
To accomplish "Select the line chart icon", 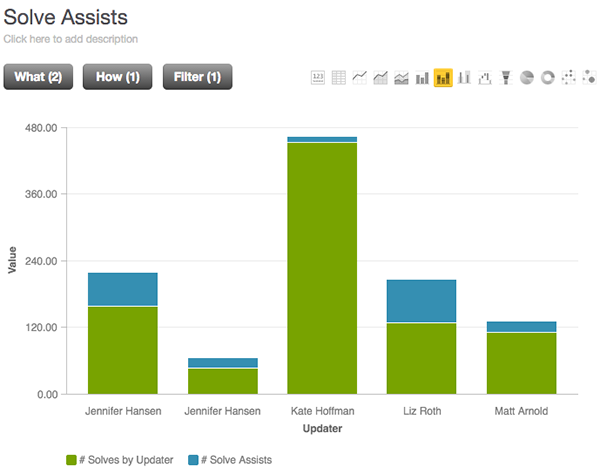I will [360, 77].
